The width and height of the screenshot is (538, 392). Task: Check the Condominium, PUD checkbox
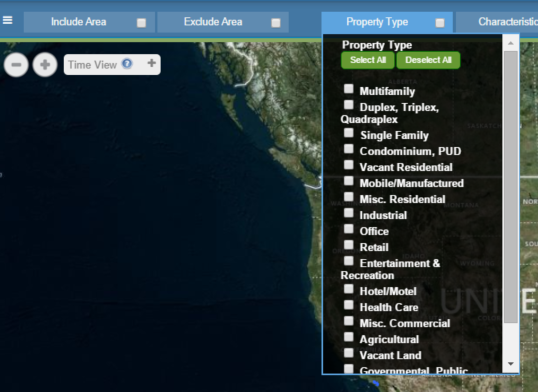coord(349,149)
